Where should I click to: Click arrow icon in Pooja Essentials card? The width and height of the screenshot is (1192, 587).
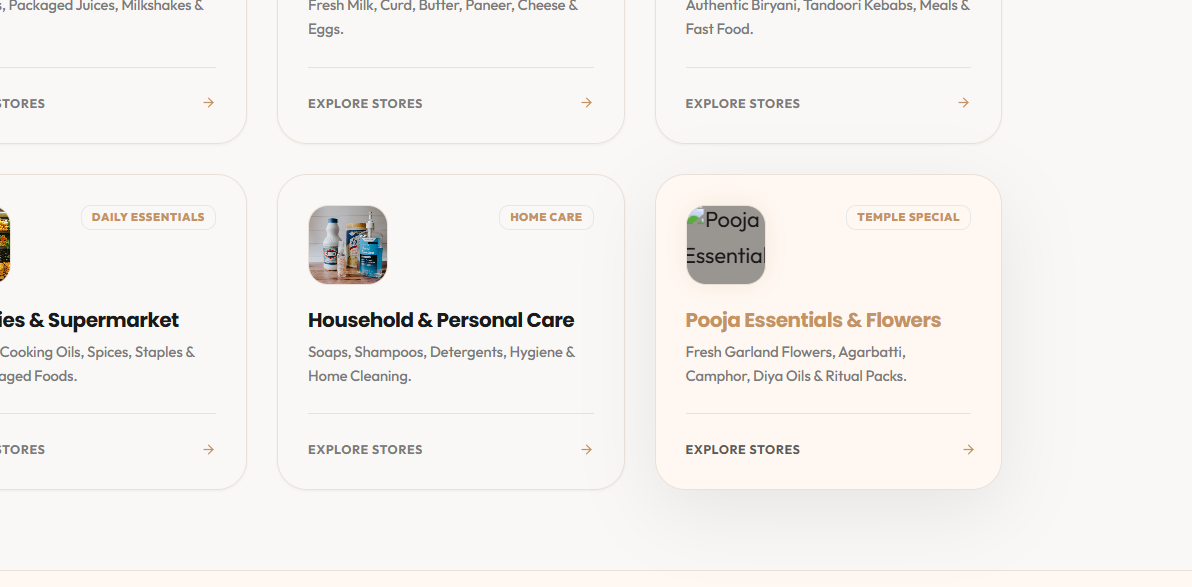[x=968, y=449]
